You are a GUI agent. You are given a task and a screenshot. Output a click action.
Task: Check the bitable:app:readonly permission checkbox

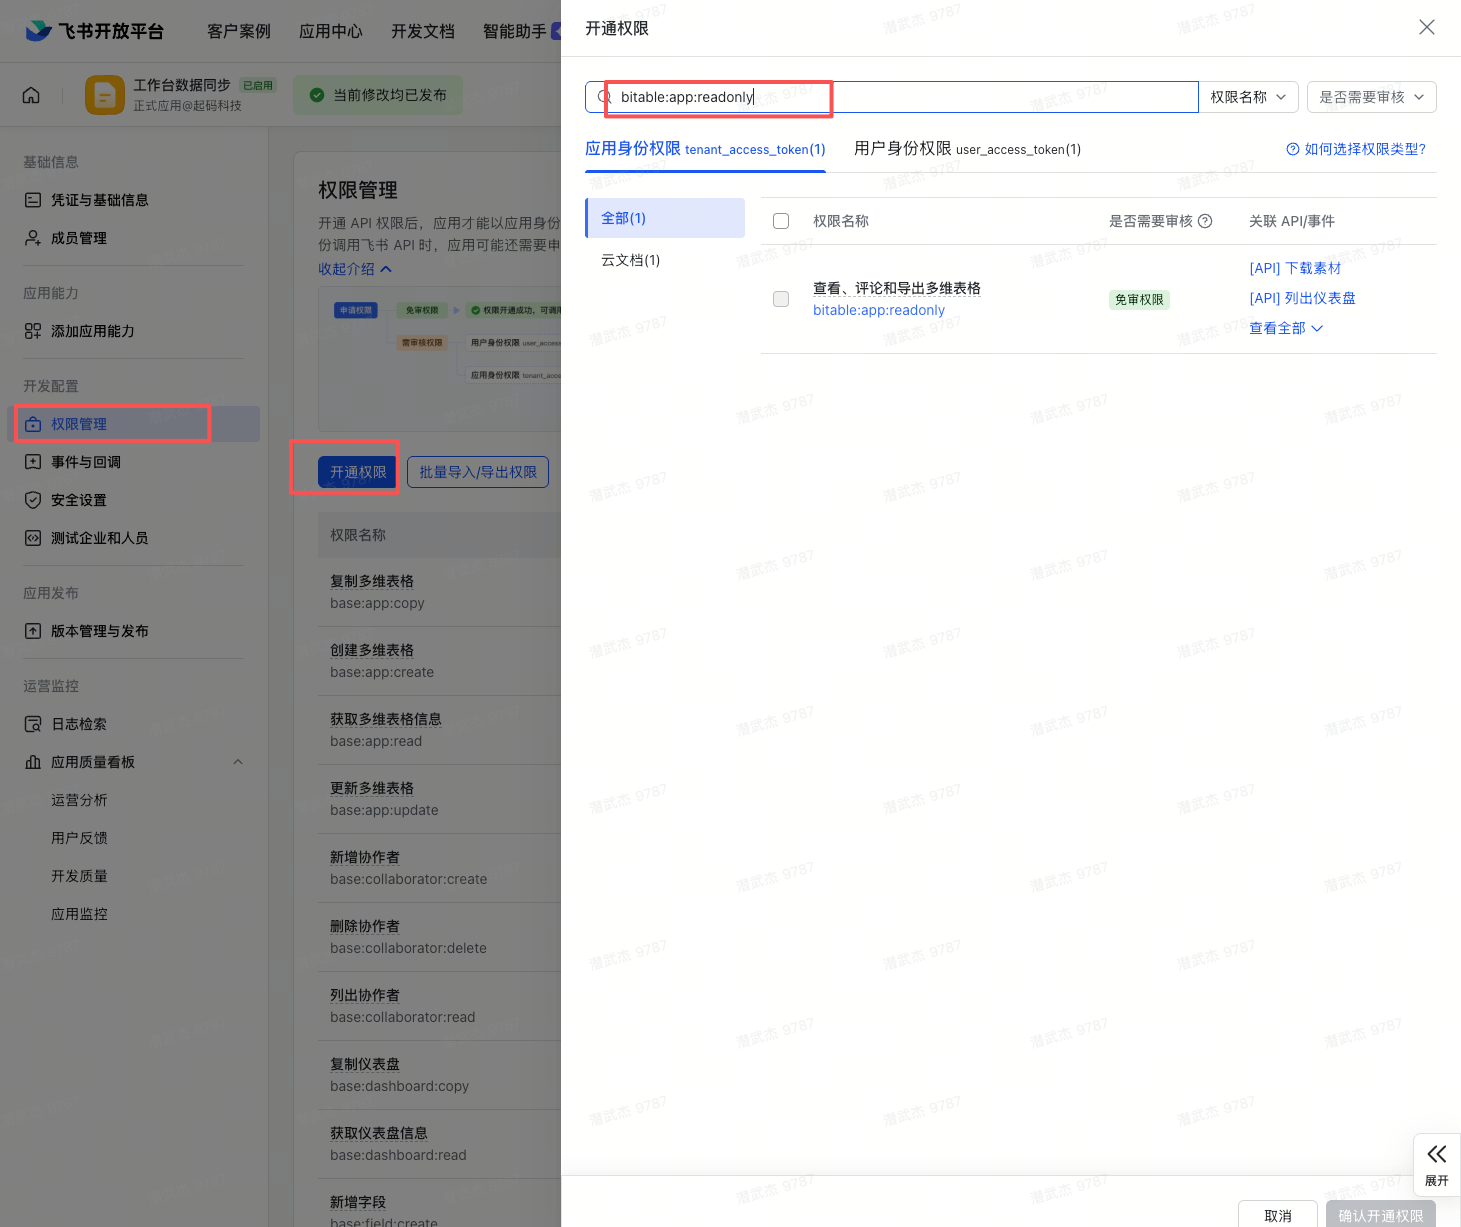click(x=781, y=299)
